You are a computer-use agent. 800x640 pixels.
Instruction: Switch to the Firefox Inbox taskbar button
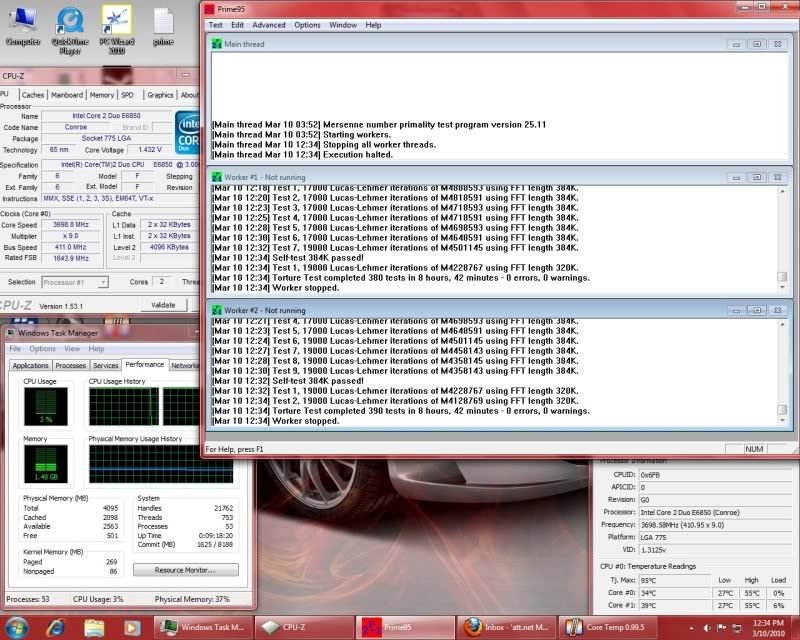click(x=507, y=627)
